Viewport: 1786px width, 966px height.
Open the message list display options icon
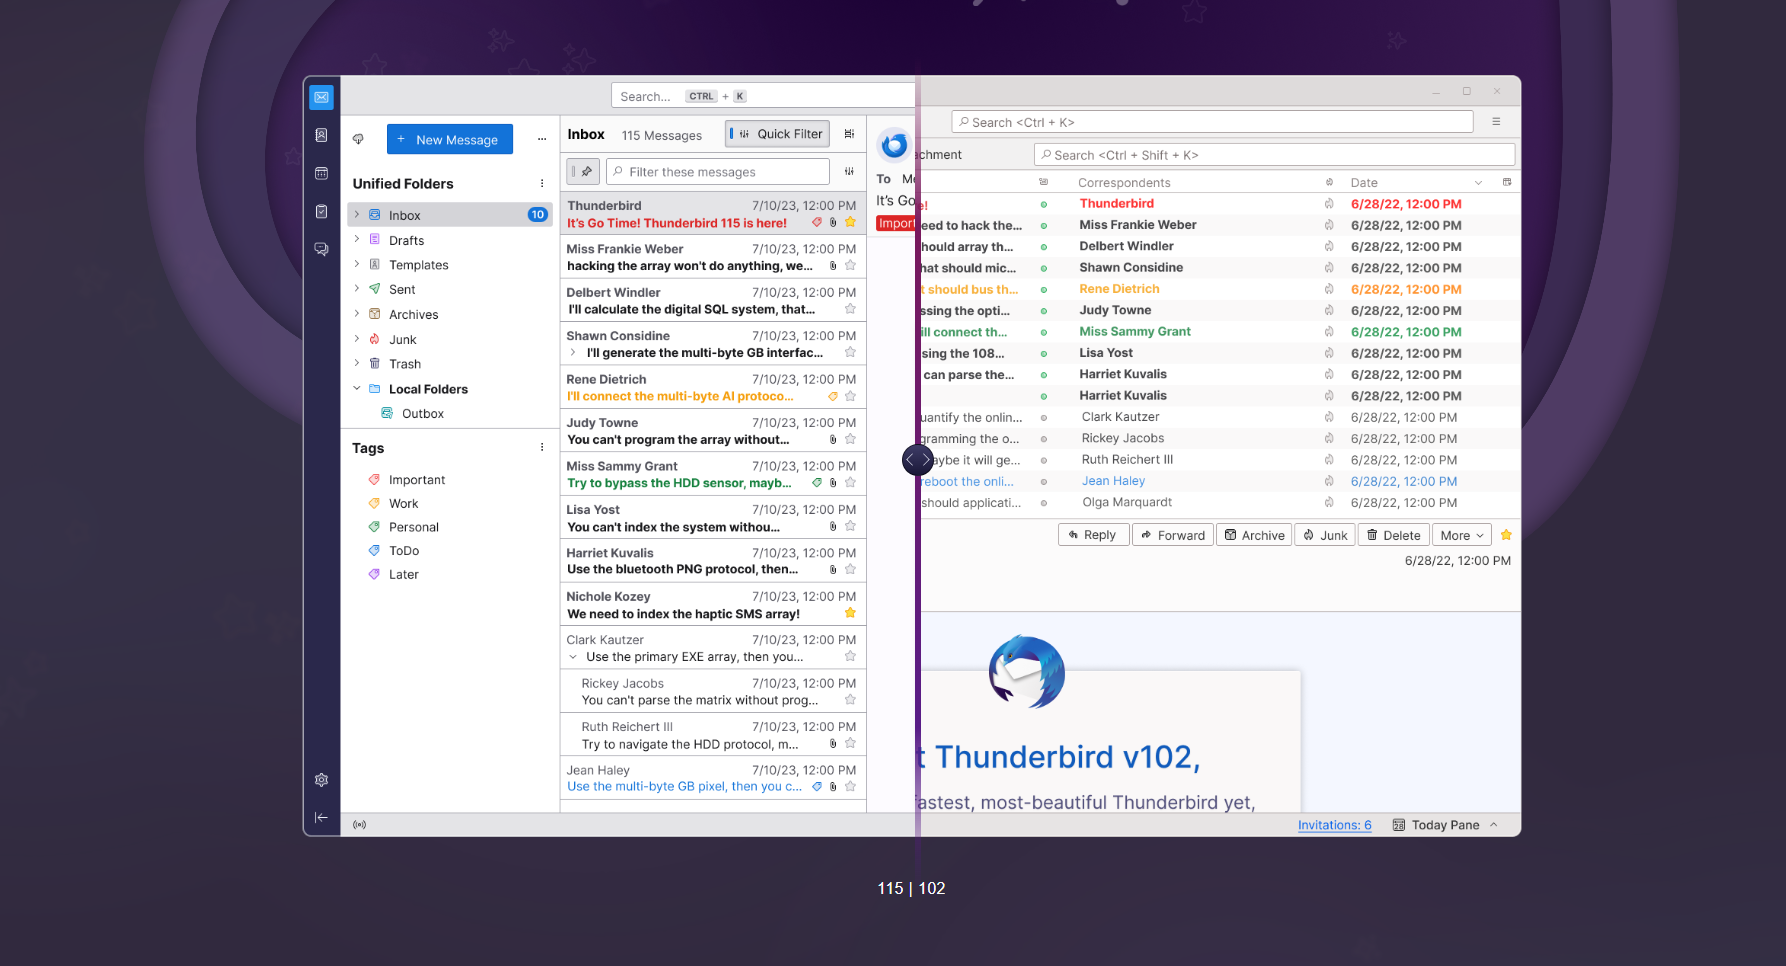849,133
